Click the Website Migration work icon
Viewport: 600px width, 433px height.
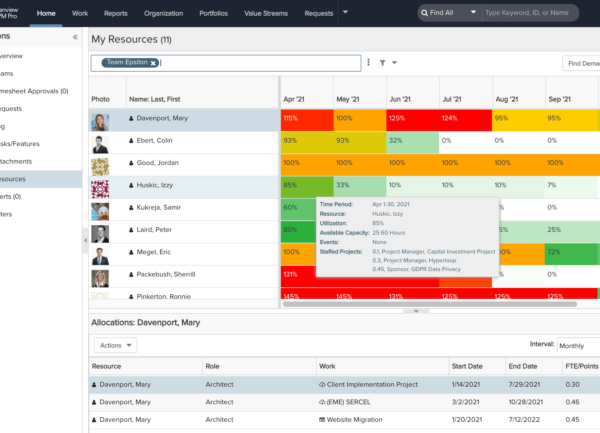click(321, 421)
